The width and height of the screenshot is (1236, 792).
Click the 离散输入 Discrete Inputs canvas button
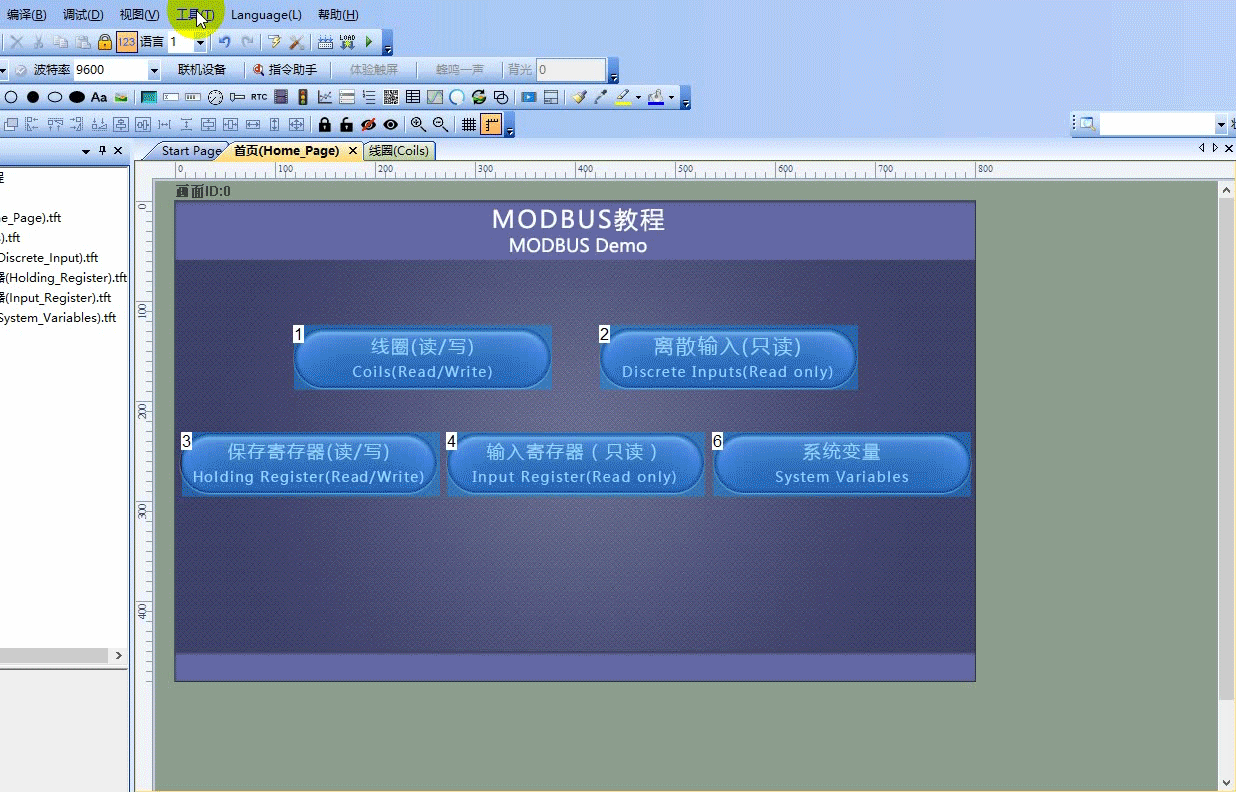[728, 358]
